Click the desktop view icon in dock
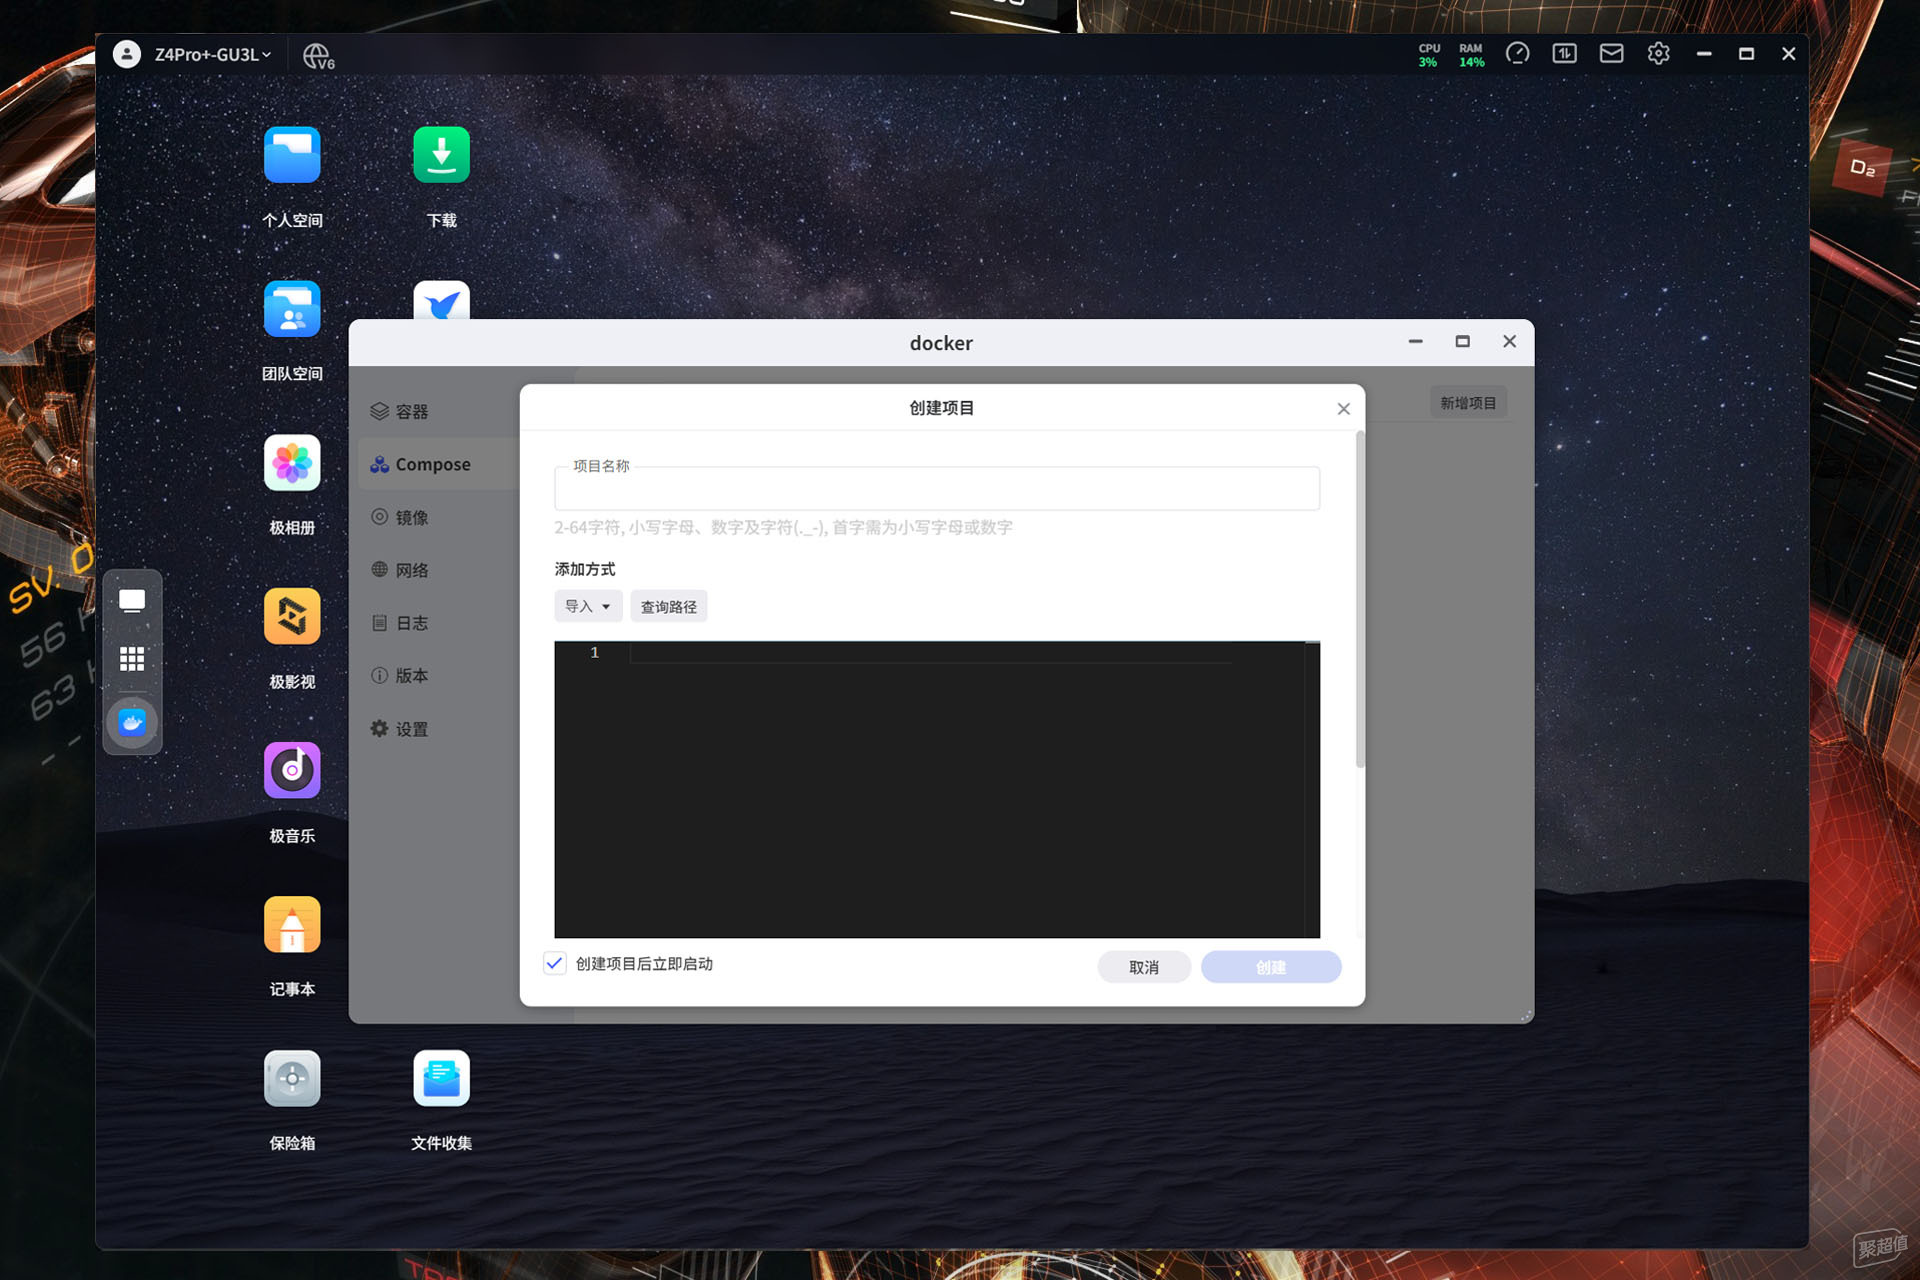Image resolution: width=1920 pixels, height=1280 pixels. tap(132, 600)
